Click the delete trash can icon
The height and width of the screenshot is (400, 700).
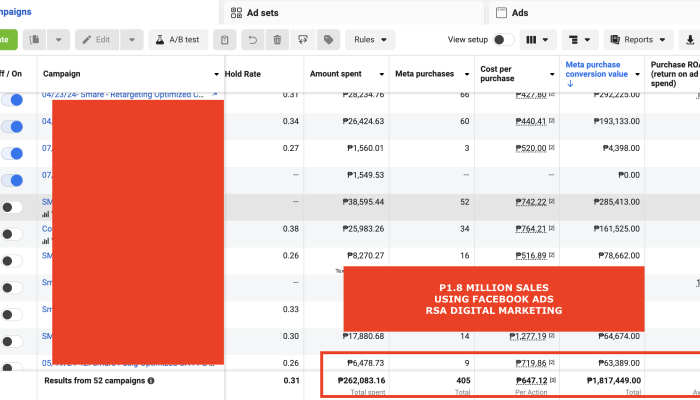pyautogui.click(x=277, y=40)
